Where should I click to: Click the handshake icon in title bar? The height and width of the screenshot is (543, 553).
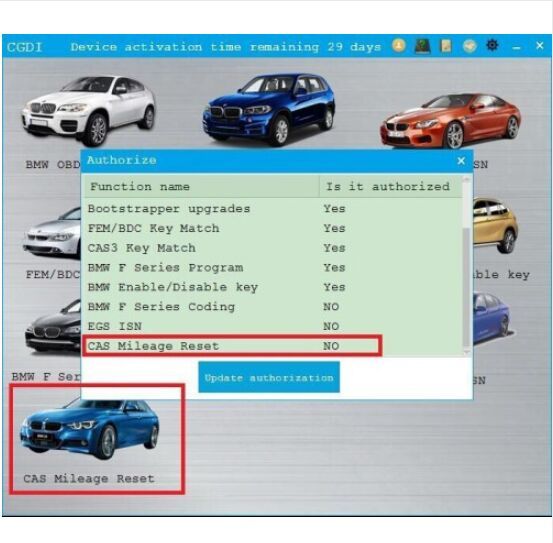(x=469, y=46)
